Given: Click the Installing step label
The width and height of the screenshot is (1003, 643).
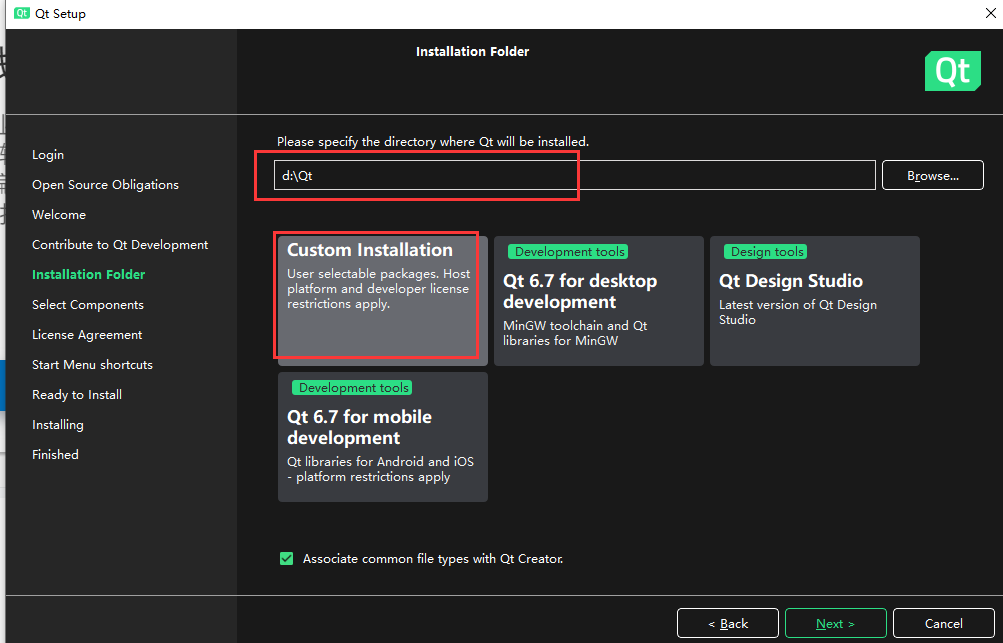Looking at the screenshot, I should [x=58, y=425].
